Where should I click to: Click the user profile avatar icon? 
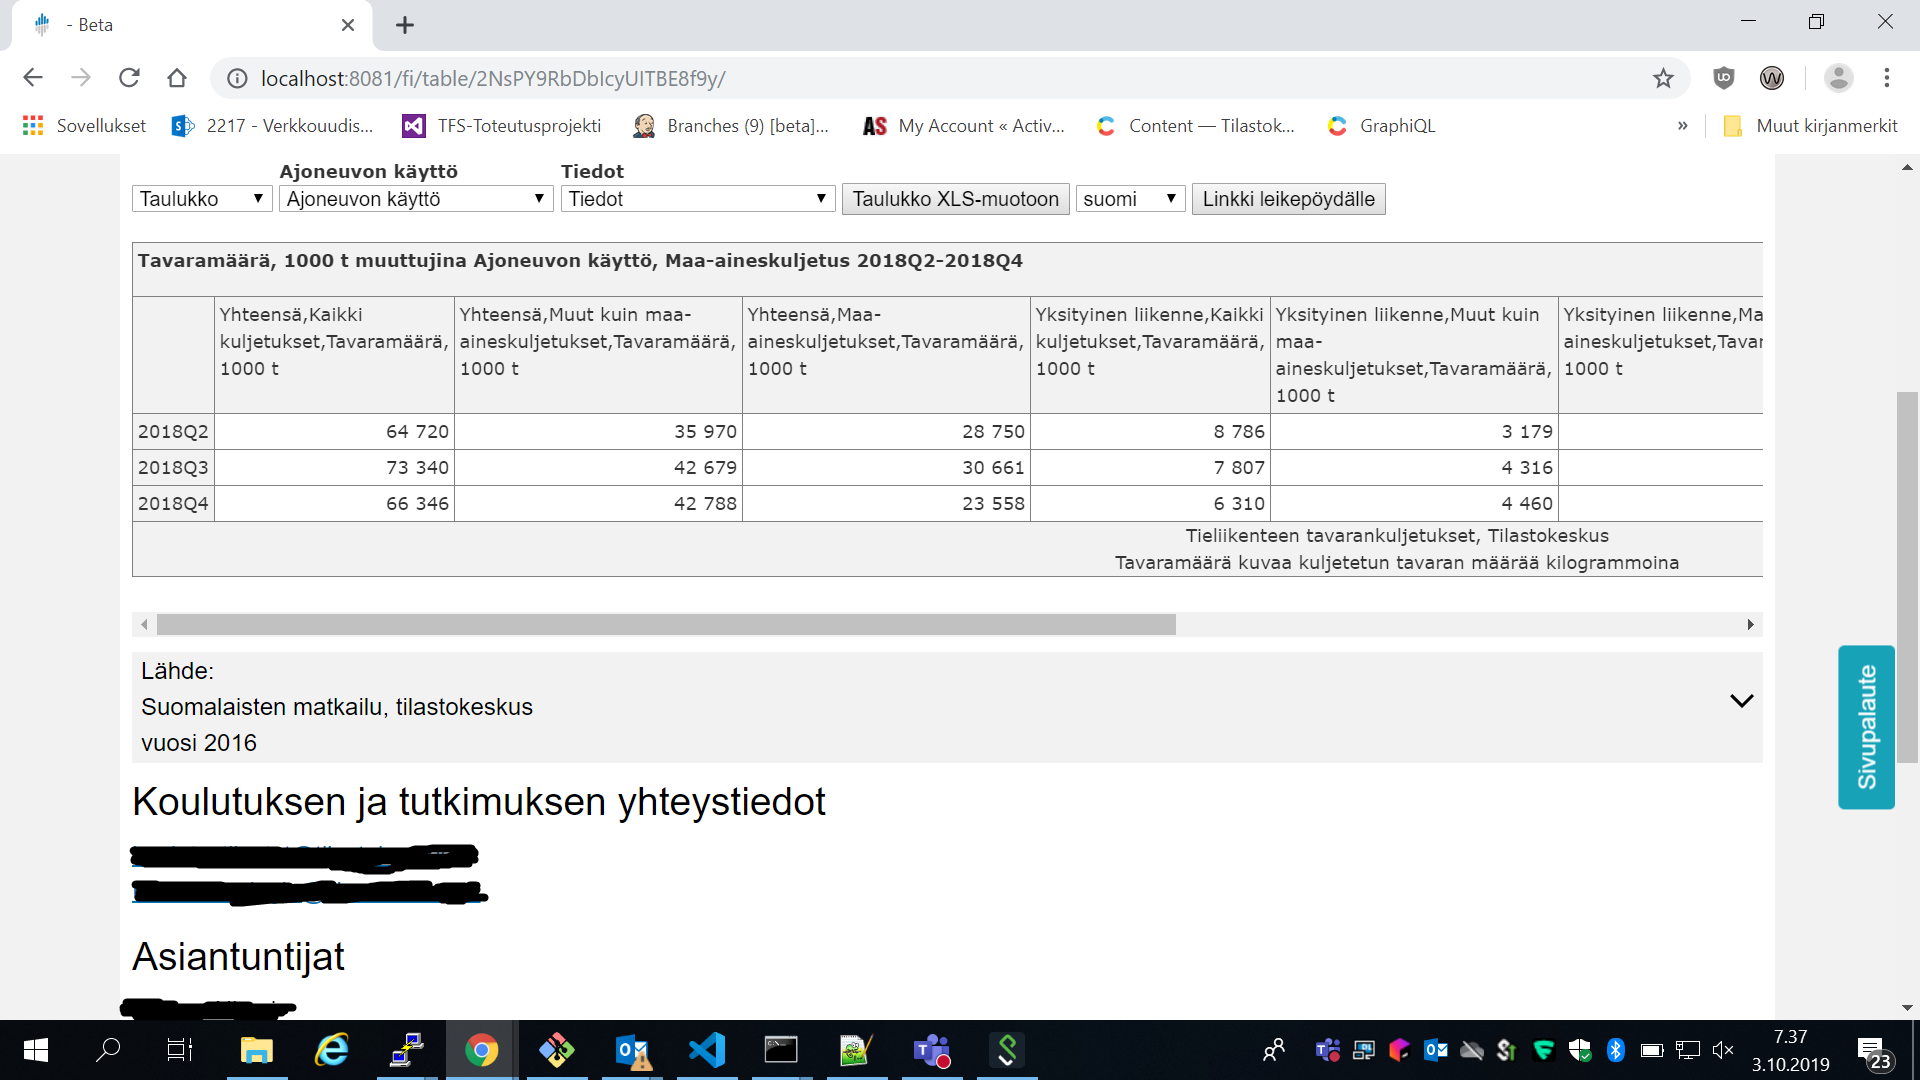(x=1838, y=78)
